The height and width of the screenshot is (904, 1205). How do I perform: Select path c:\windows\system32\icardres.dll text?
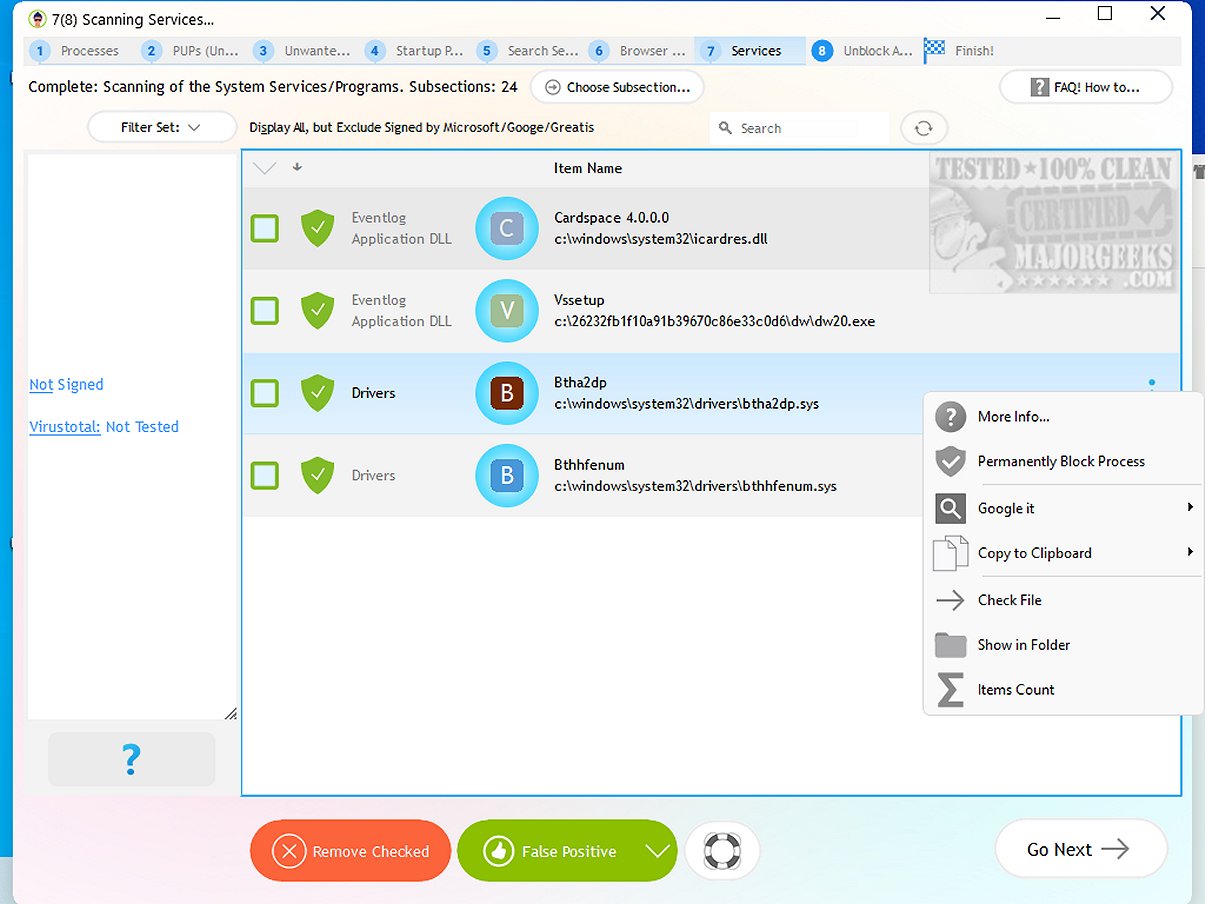pyautogui.click(x=661, y=239)
